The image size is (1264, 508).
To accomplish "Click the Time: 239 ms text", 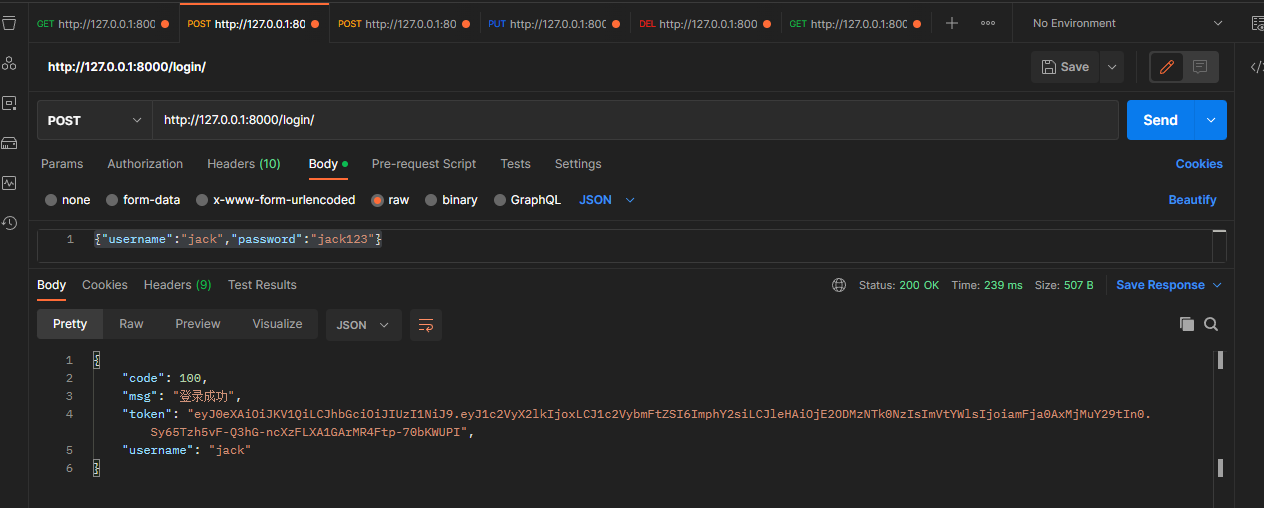I will pyautogui.click(x=987, y=285).
